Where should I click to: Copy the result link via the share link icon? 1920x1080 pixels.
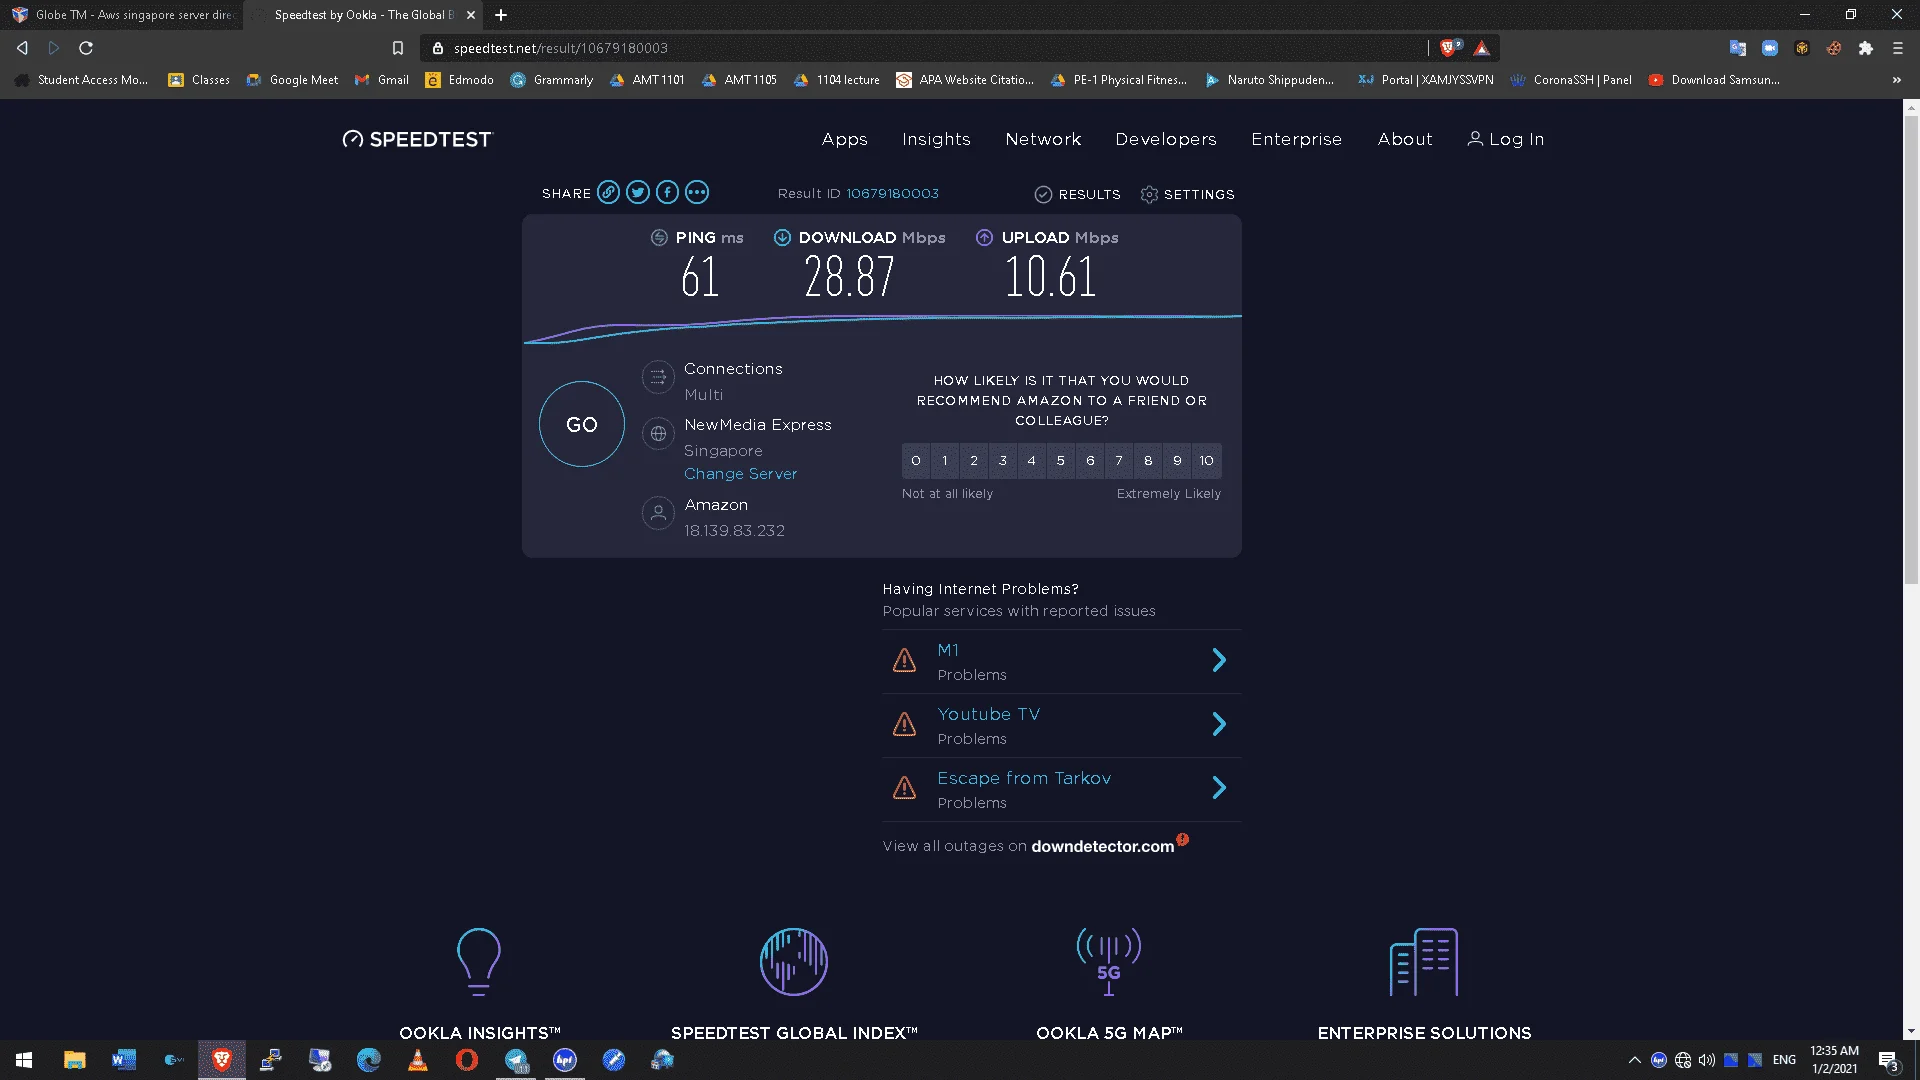tap(608, 193)
